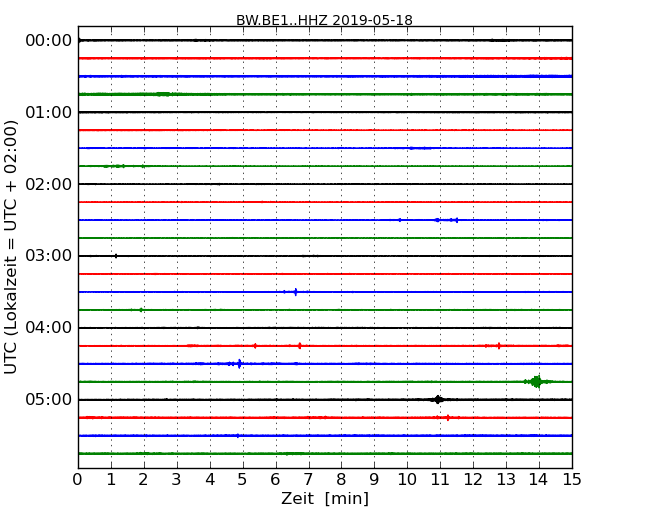This screenshot has width=650, height=520.
Task: Click the plot title BW.BE1..HHZ 2019-05-18
Action: tap(324, 20)
